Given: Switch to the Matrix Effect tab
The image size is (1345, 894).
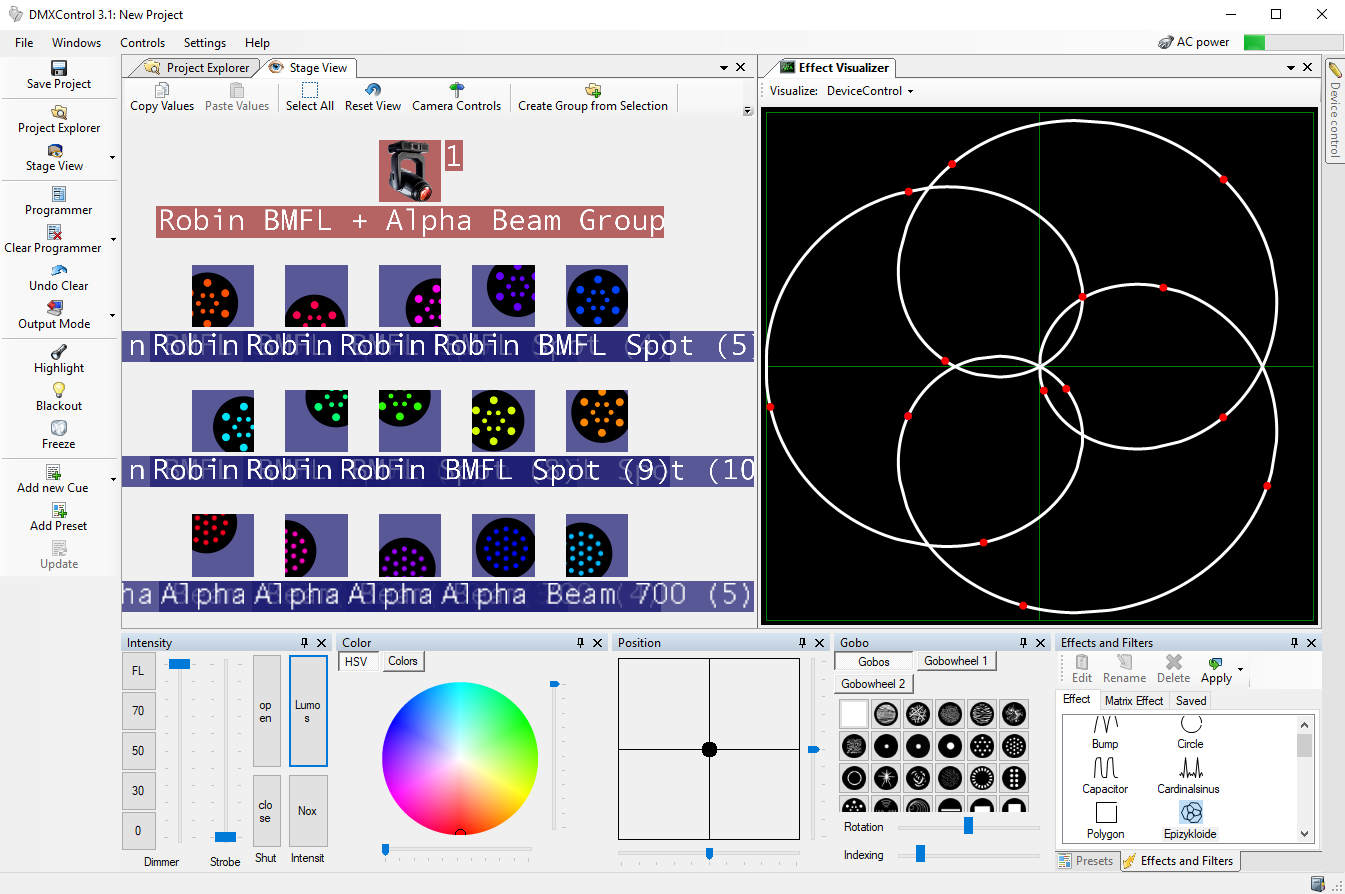Looking at the screenshot, I should click(1134, 701).
